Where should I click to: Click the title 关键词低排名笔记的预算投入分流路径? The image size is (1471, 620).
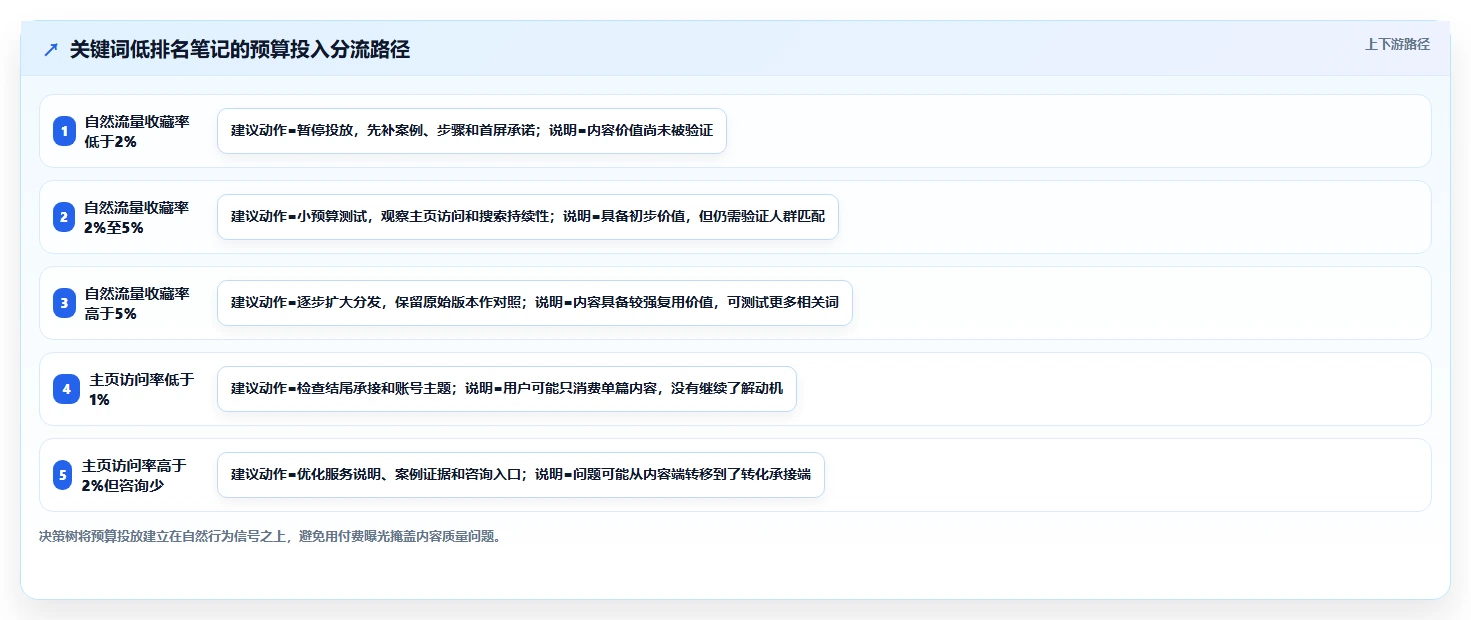(240, 50)
